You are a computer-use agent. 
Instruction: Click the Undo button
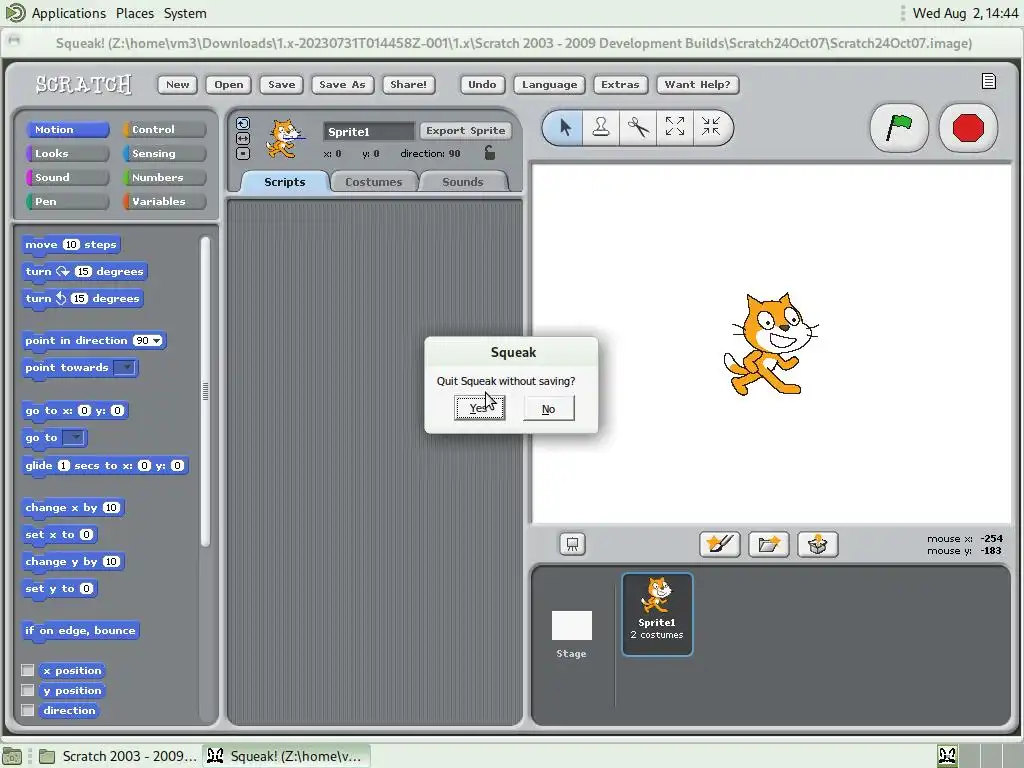(482, 84)
